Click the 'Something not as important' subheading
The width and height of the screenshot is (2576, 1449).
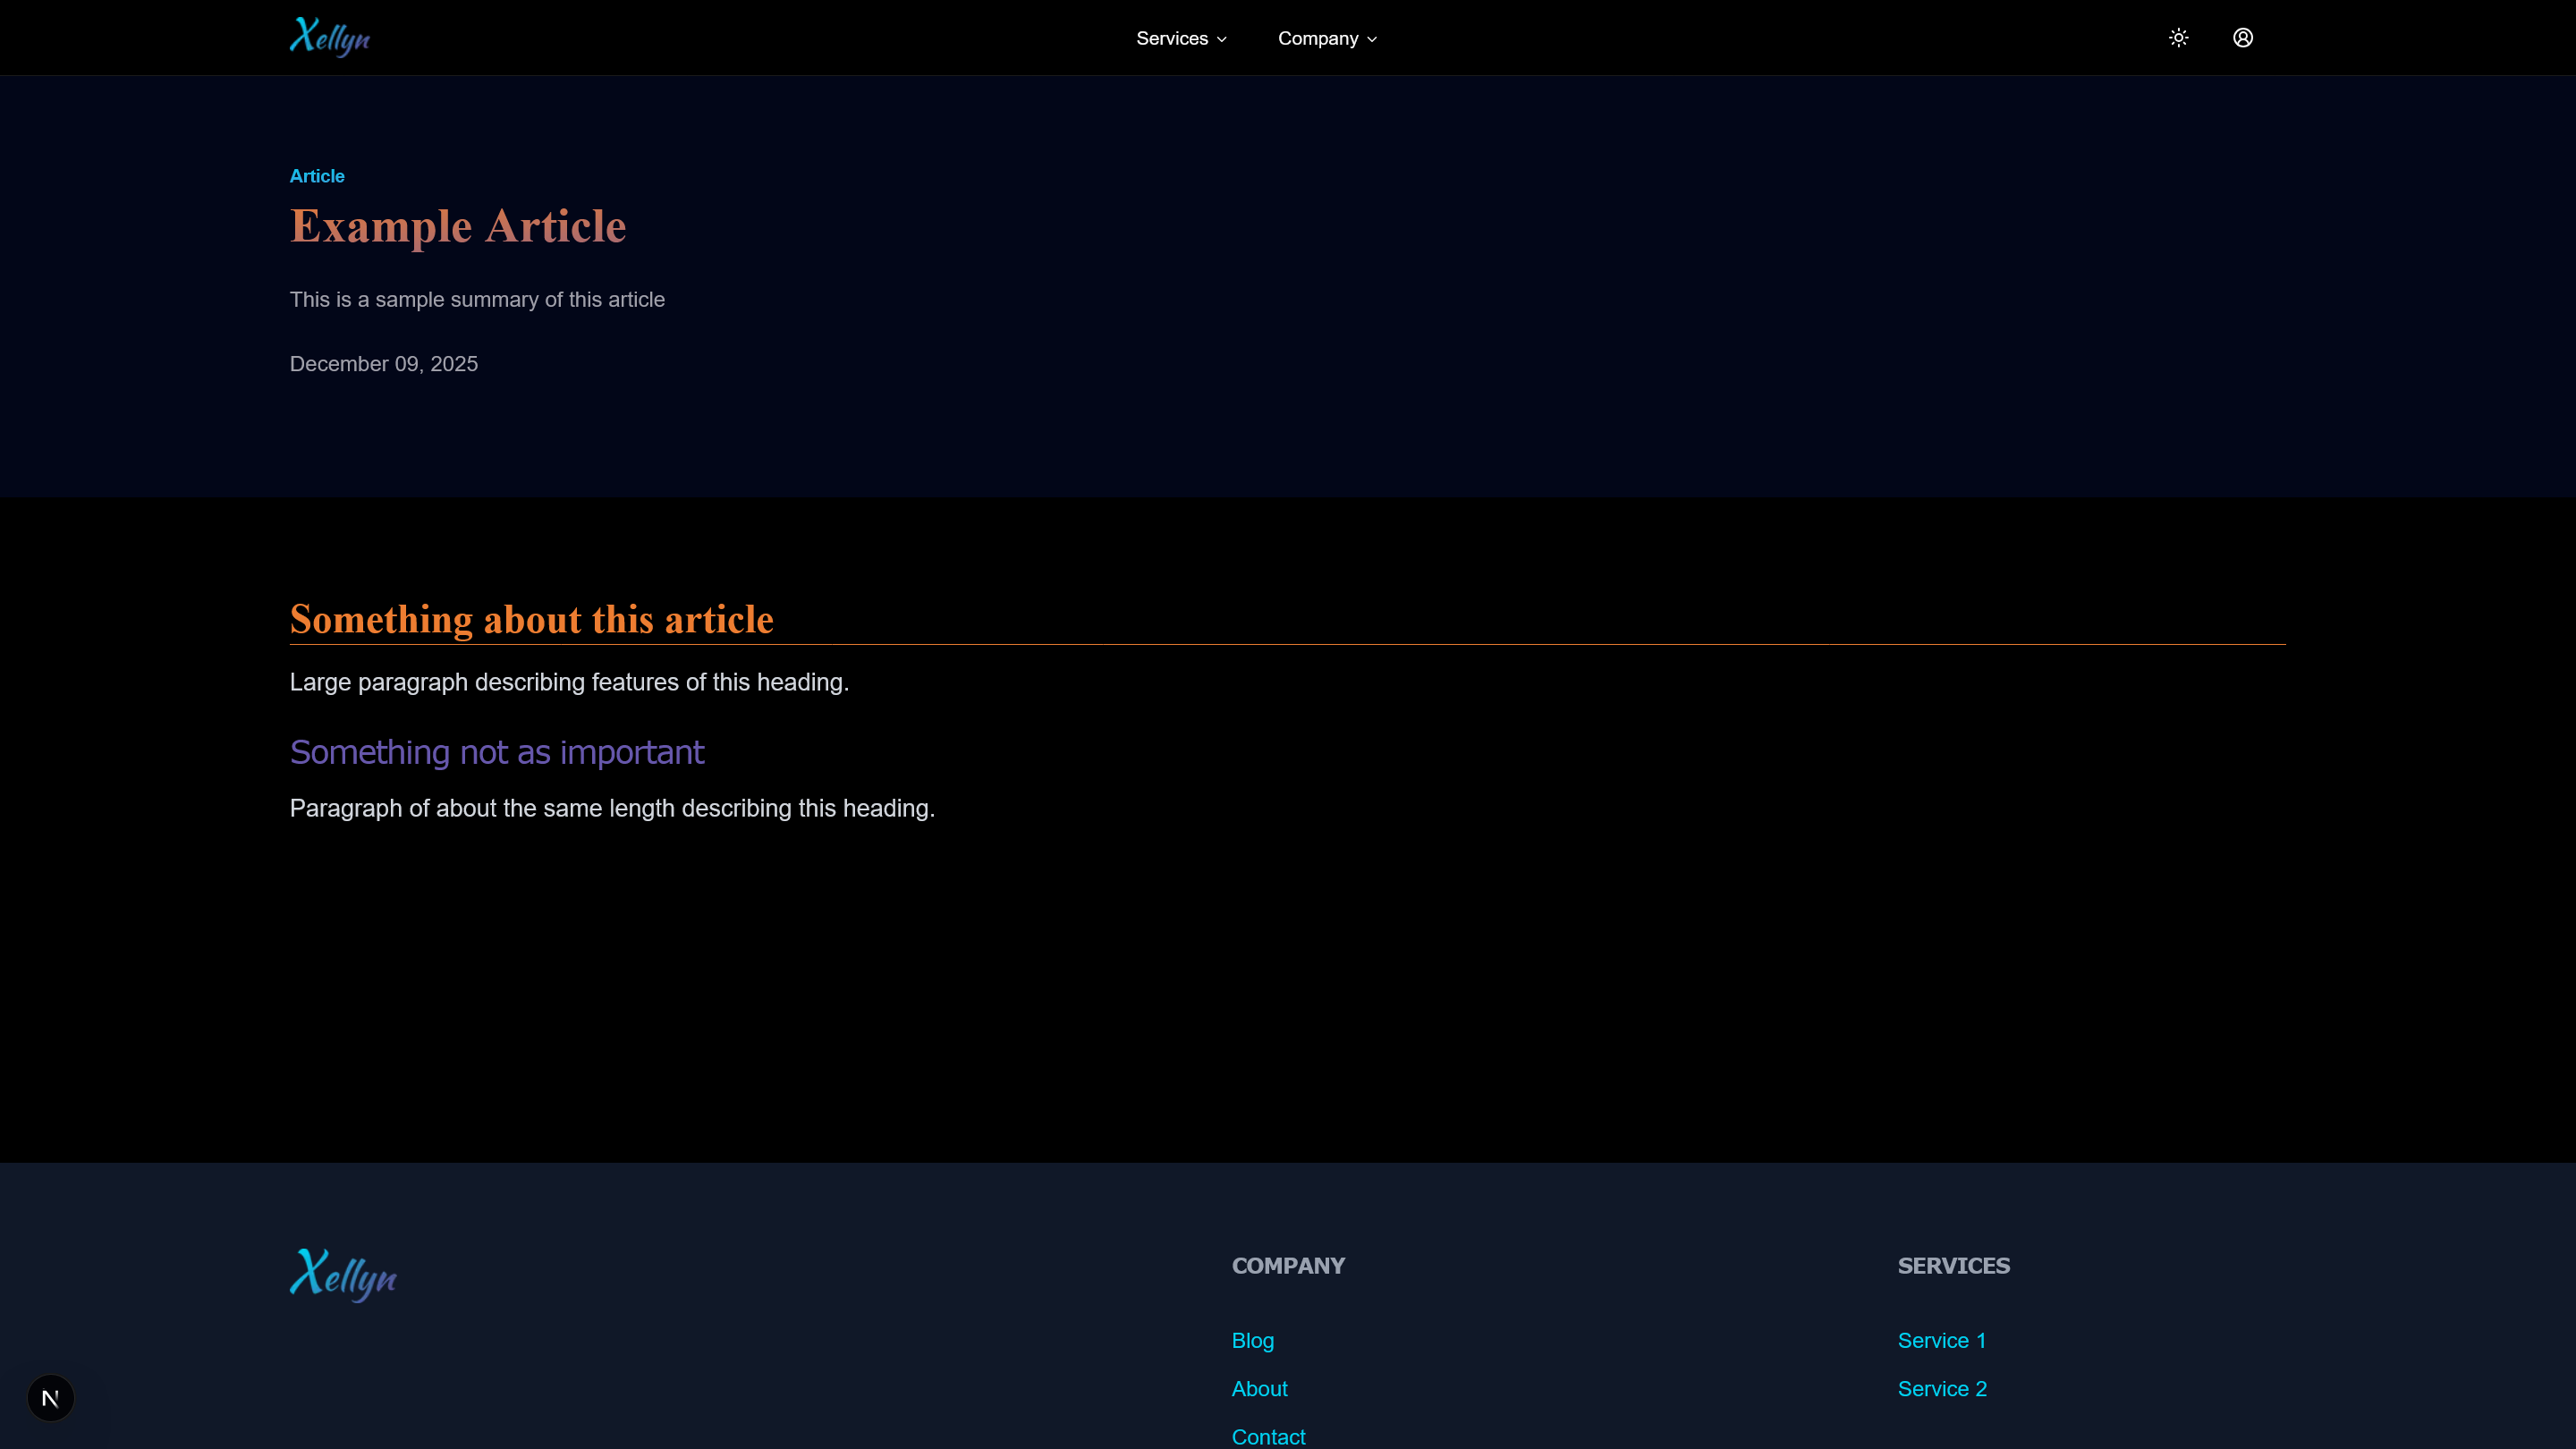pos(497,752)
